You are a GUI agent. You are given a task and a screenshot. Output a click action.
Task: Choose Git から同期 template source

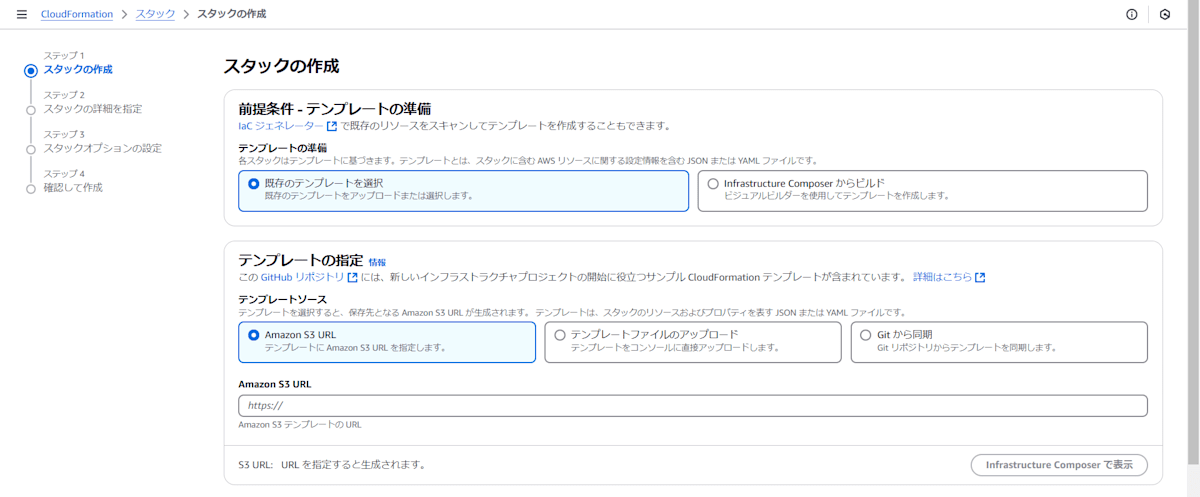pyautogui.click(x=999, y=342)
